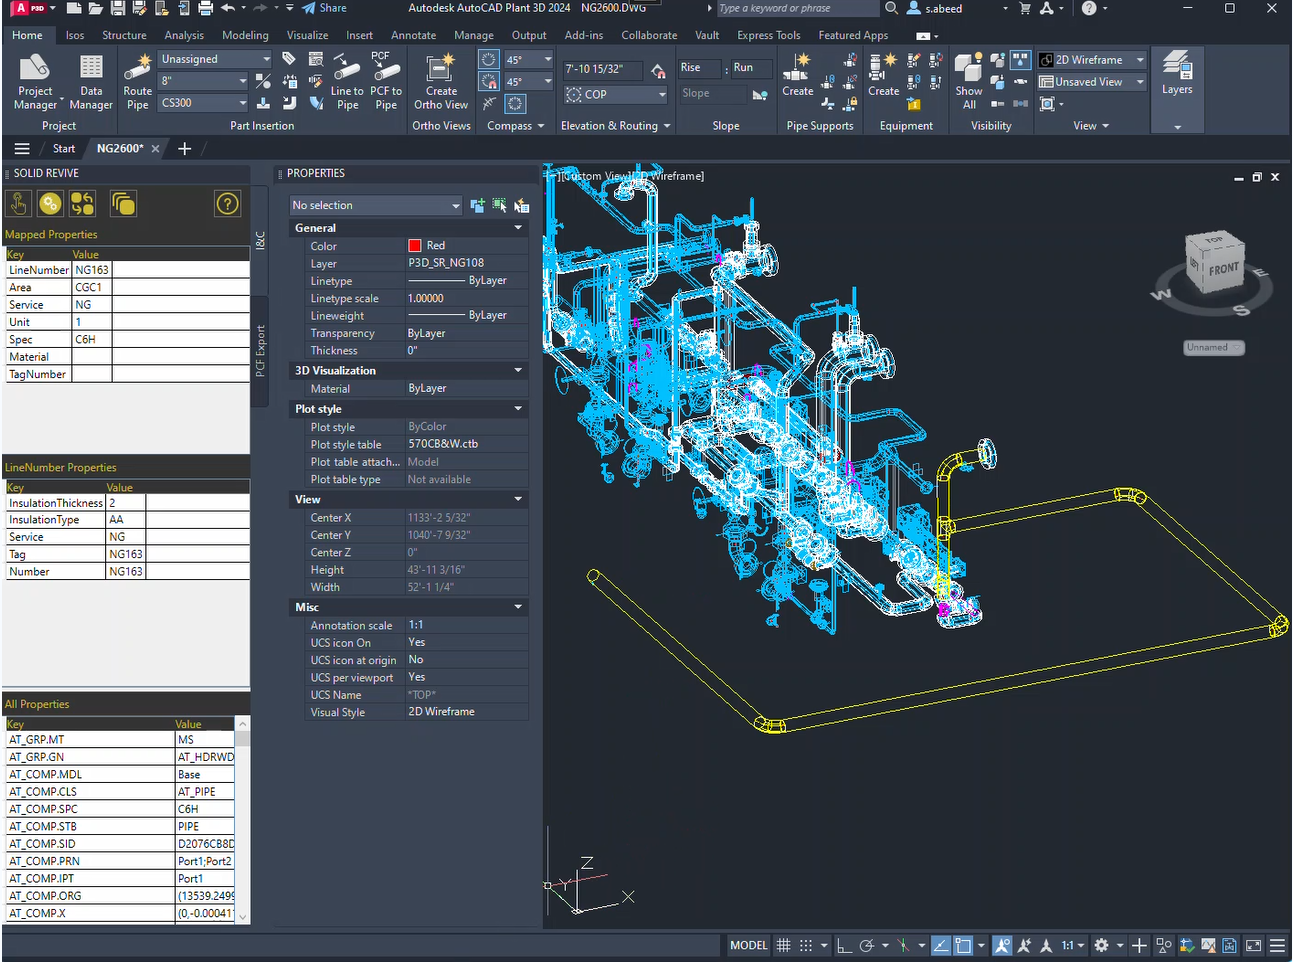Open the search magnifier in title bar
Screen dimensions: 1293x962
point(891,8)
